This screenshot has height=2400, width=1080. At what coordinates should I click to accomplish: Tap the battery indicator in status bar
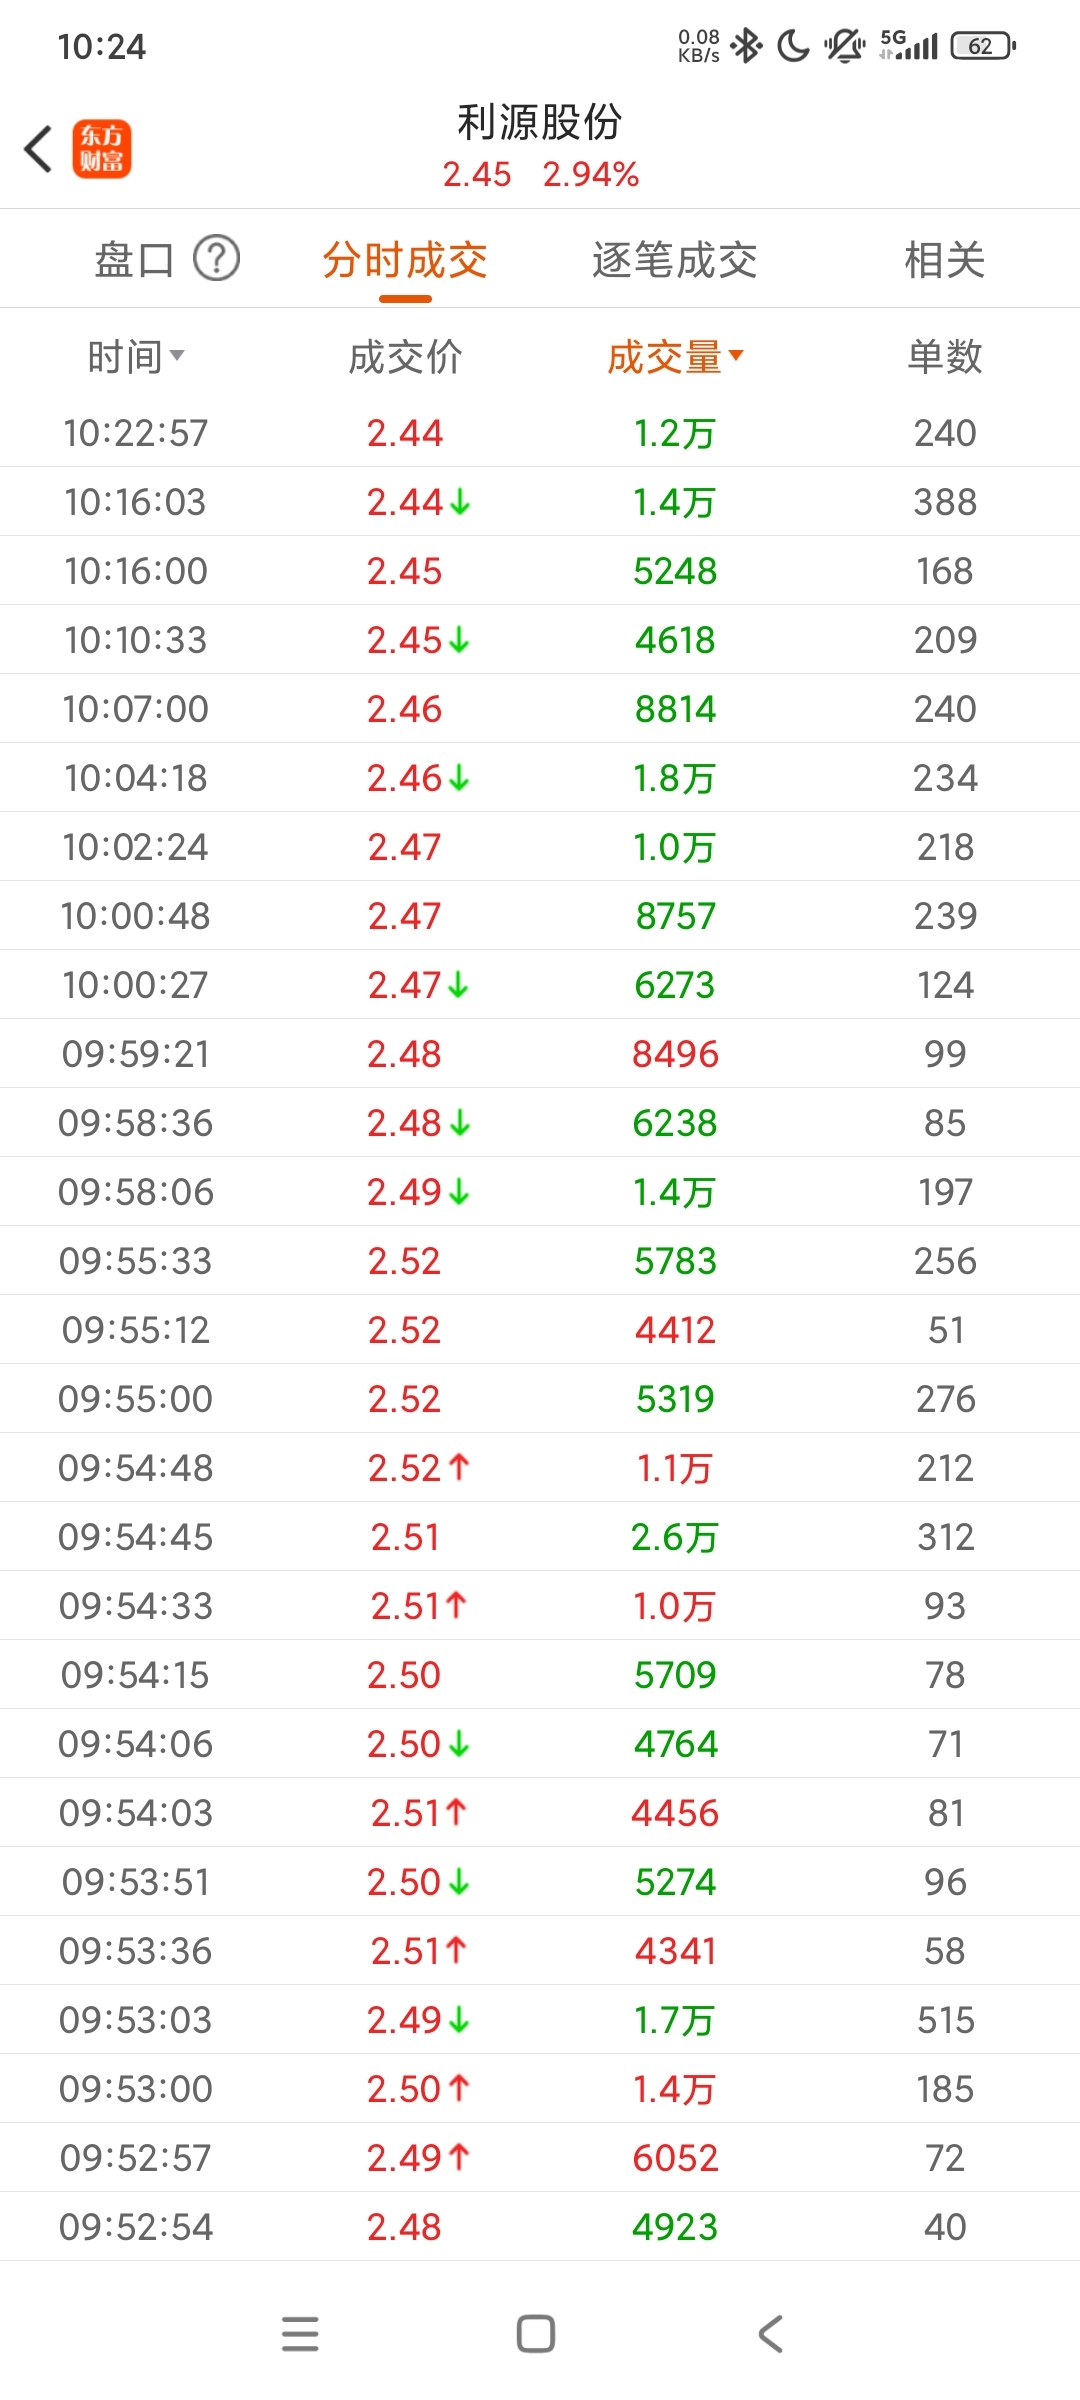pos(982,46)
